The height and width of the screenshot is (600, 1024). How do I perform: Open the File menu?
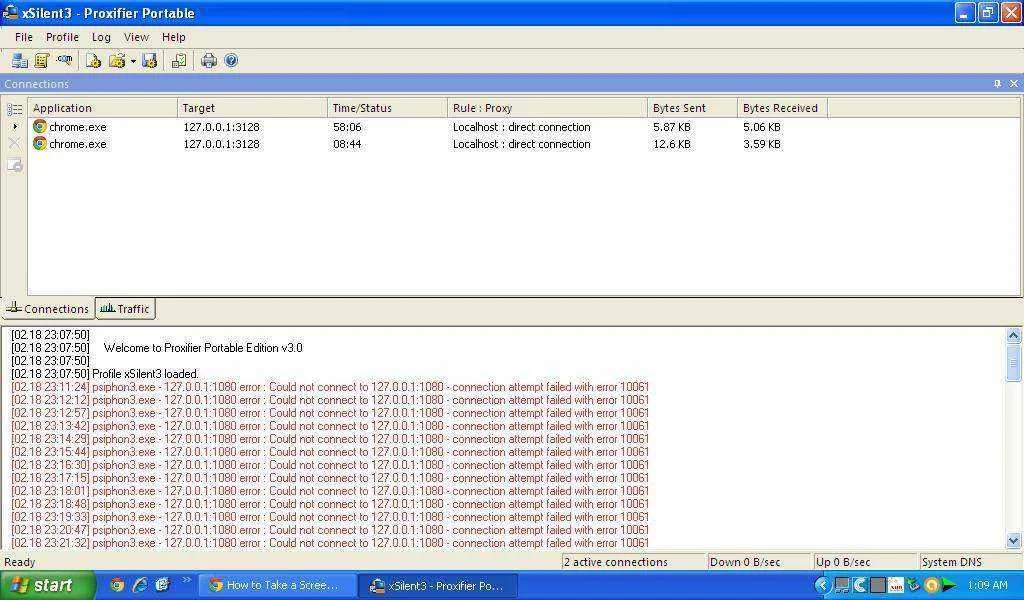tap(24, 37)
